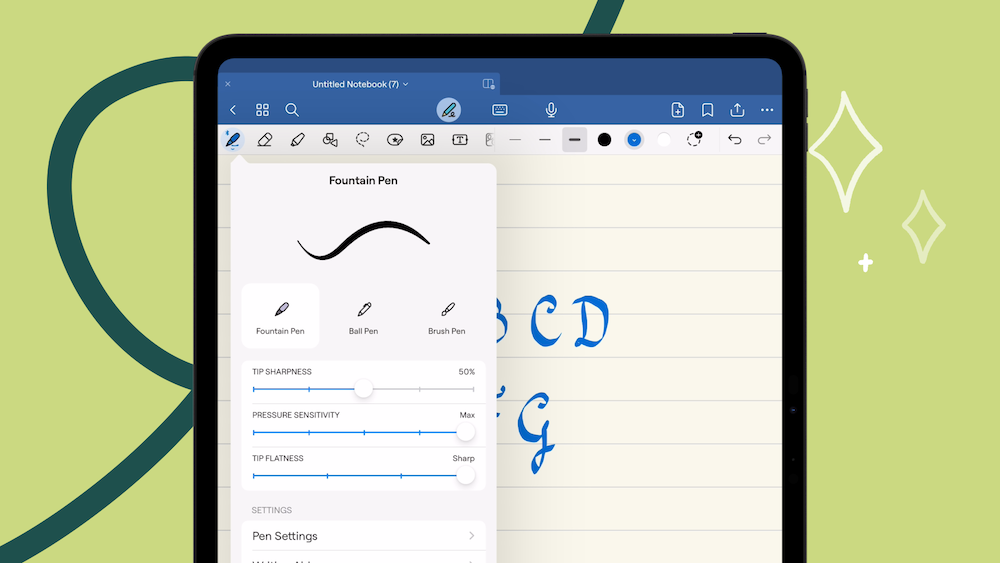This screenshot has width=1000, height=563.
Task: Select Ball Pen type
Action: point(364,317)
